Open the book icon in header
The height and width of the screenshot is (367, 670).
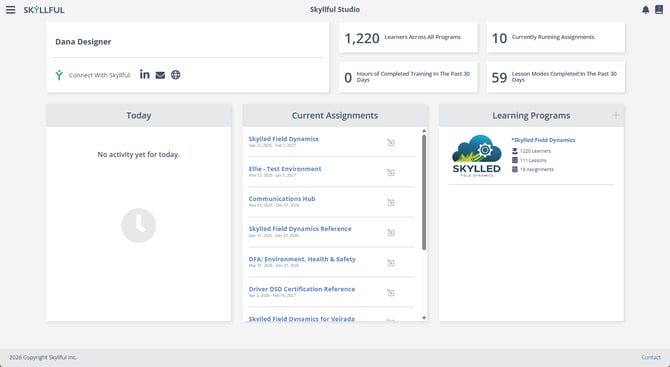tap(659, 9)
